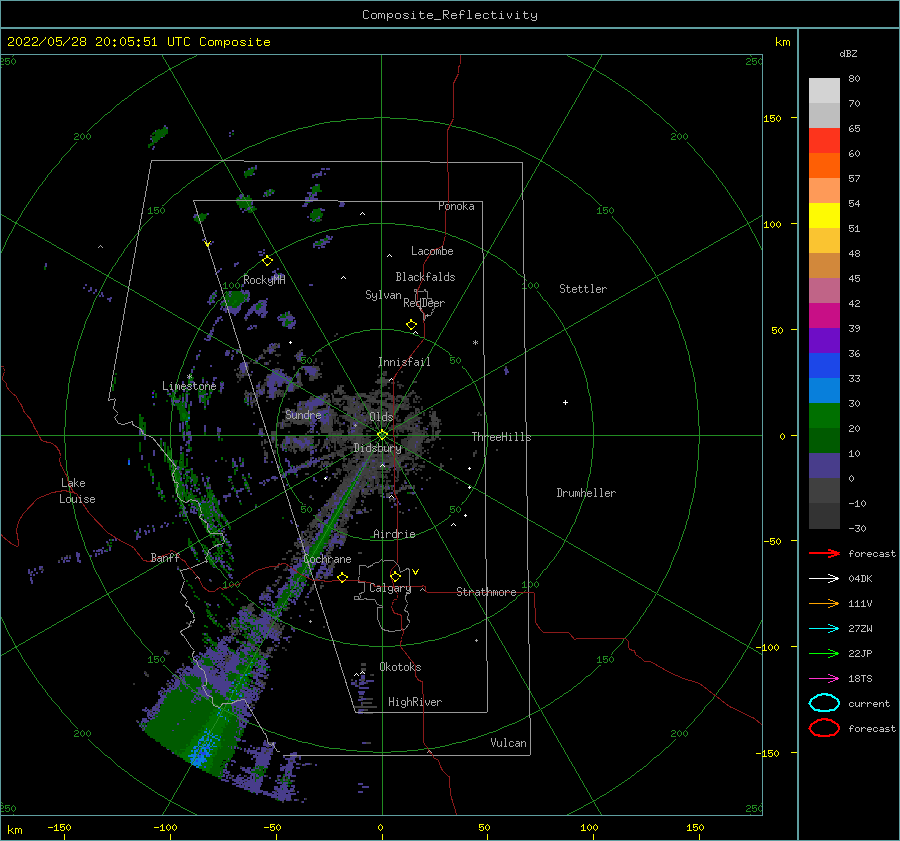Pick the purple 39-36 dBZ swatch
The height and width of the screenshot is (841, 900).
[x=824, y=340]
